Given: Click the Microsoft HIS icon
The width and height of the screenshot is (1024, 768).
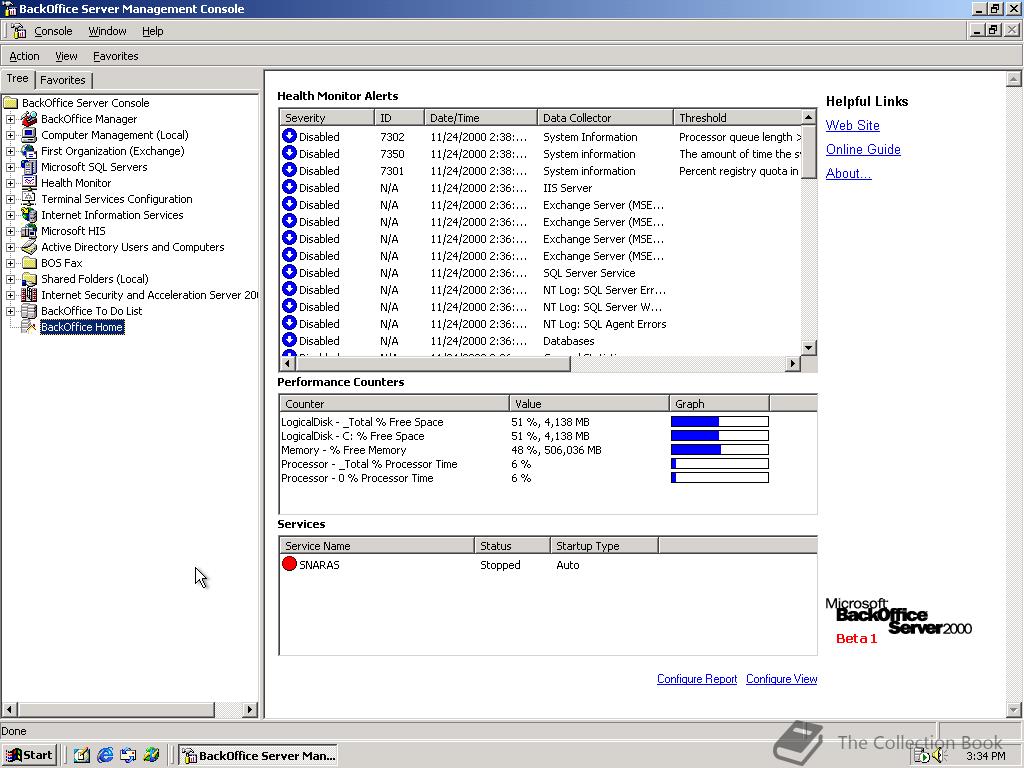Looking at the screenshot, I should click(29, 231).
